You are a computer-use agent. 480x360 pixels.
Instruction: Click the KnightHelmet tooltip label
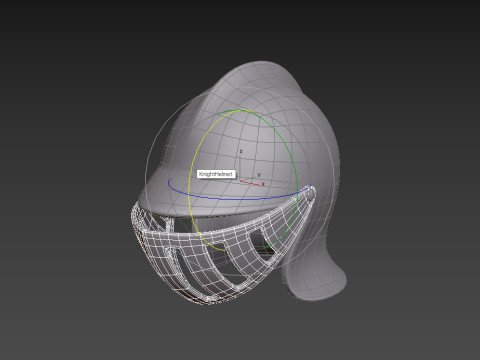216,174
